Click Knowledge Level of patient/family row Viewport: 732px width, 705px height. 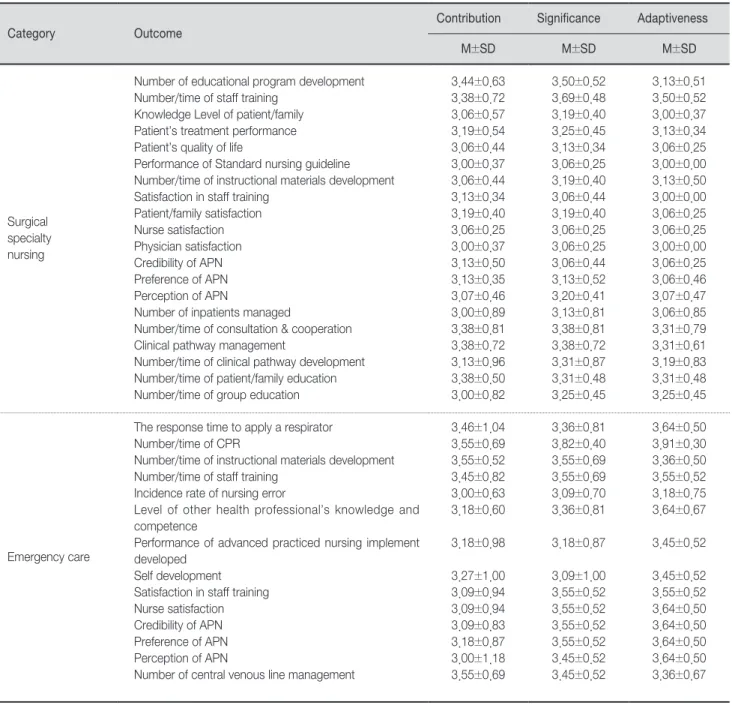coord(218,114)
